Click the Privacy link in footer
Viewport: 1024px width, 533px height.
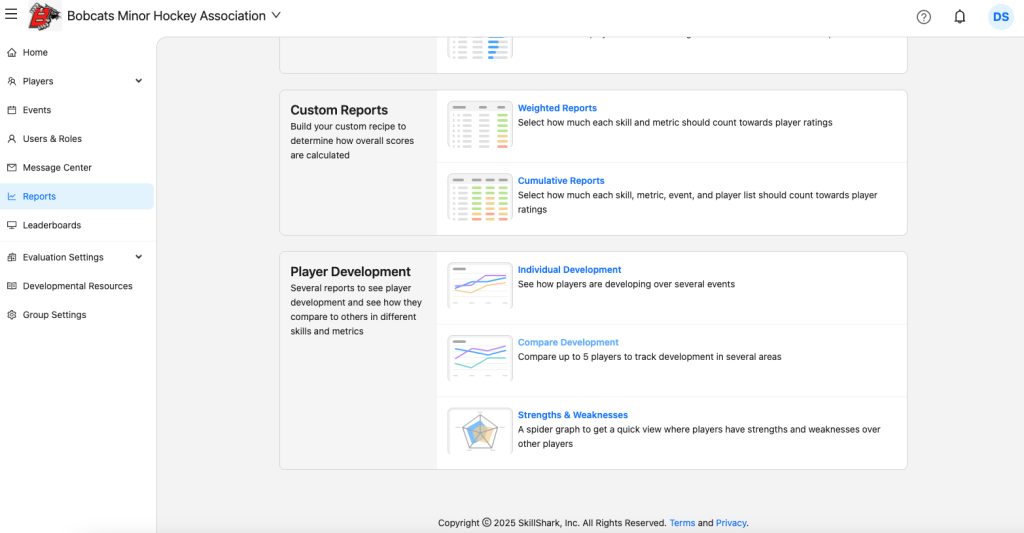pos(730,523)
